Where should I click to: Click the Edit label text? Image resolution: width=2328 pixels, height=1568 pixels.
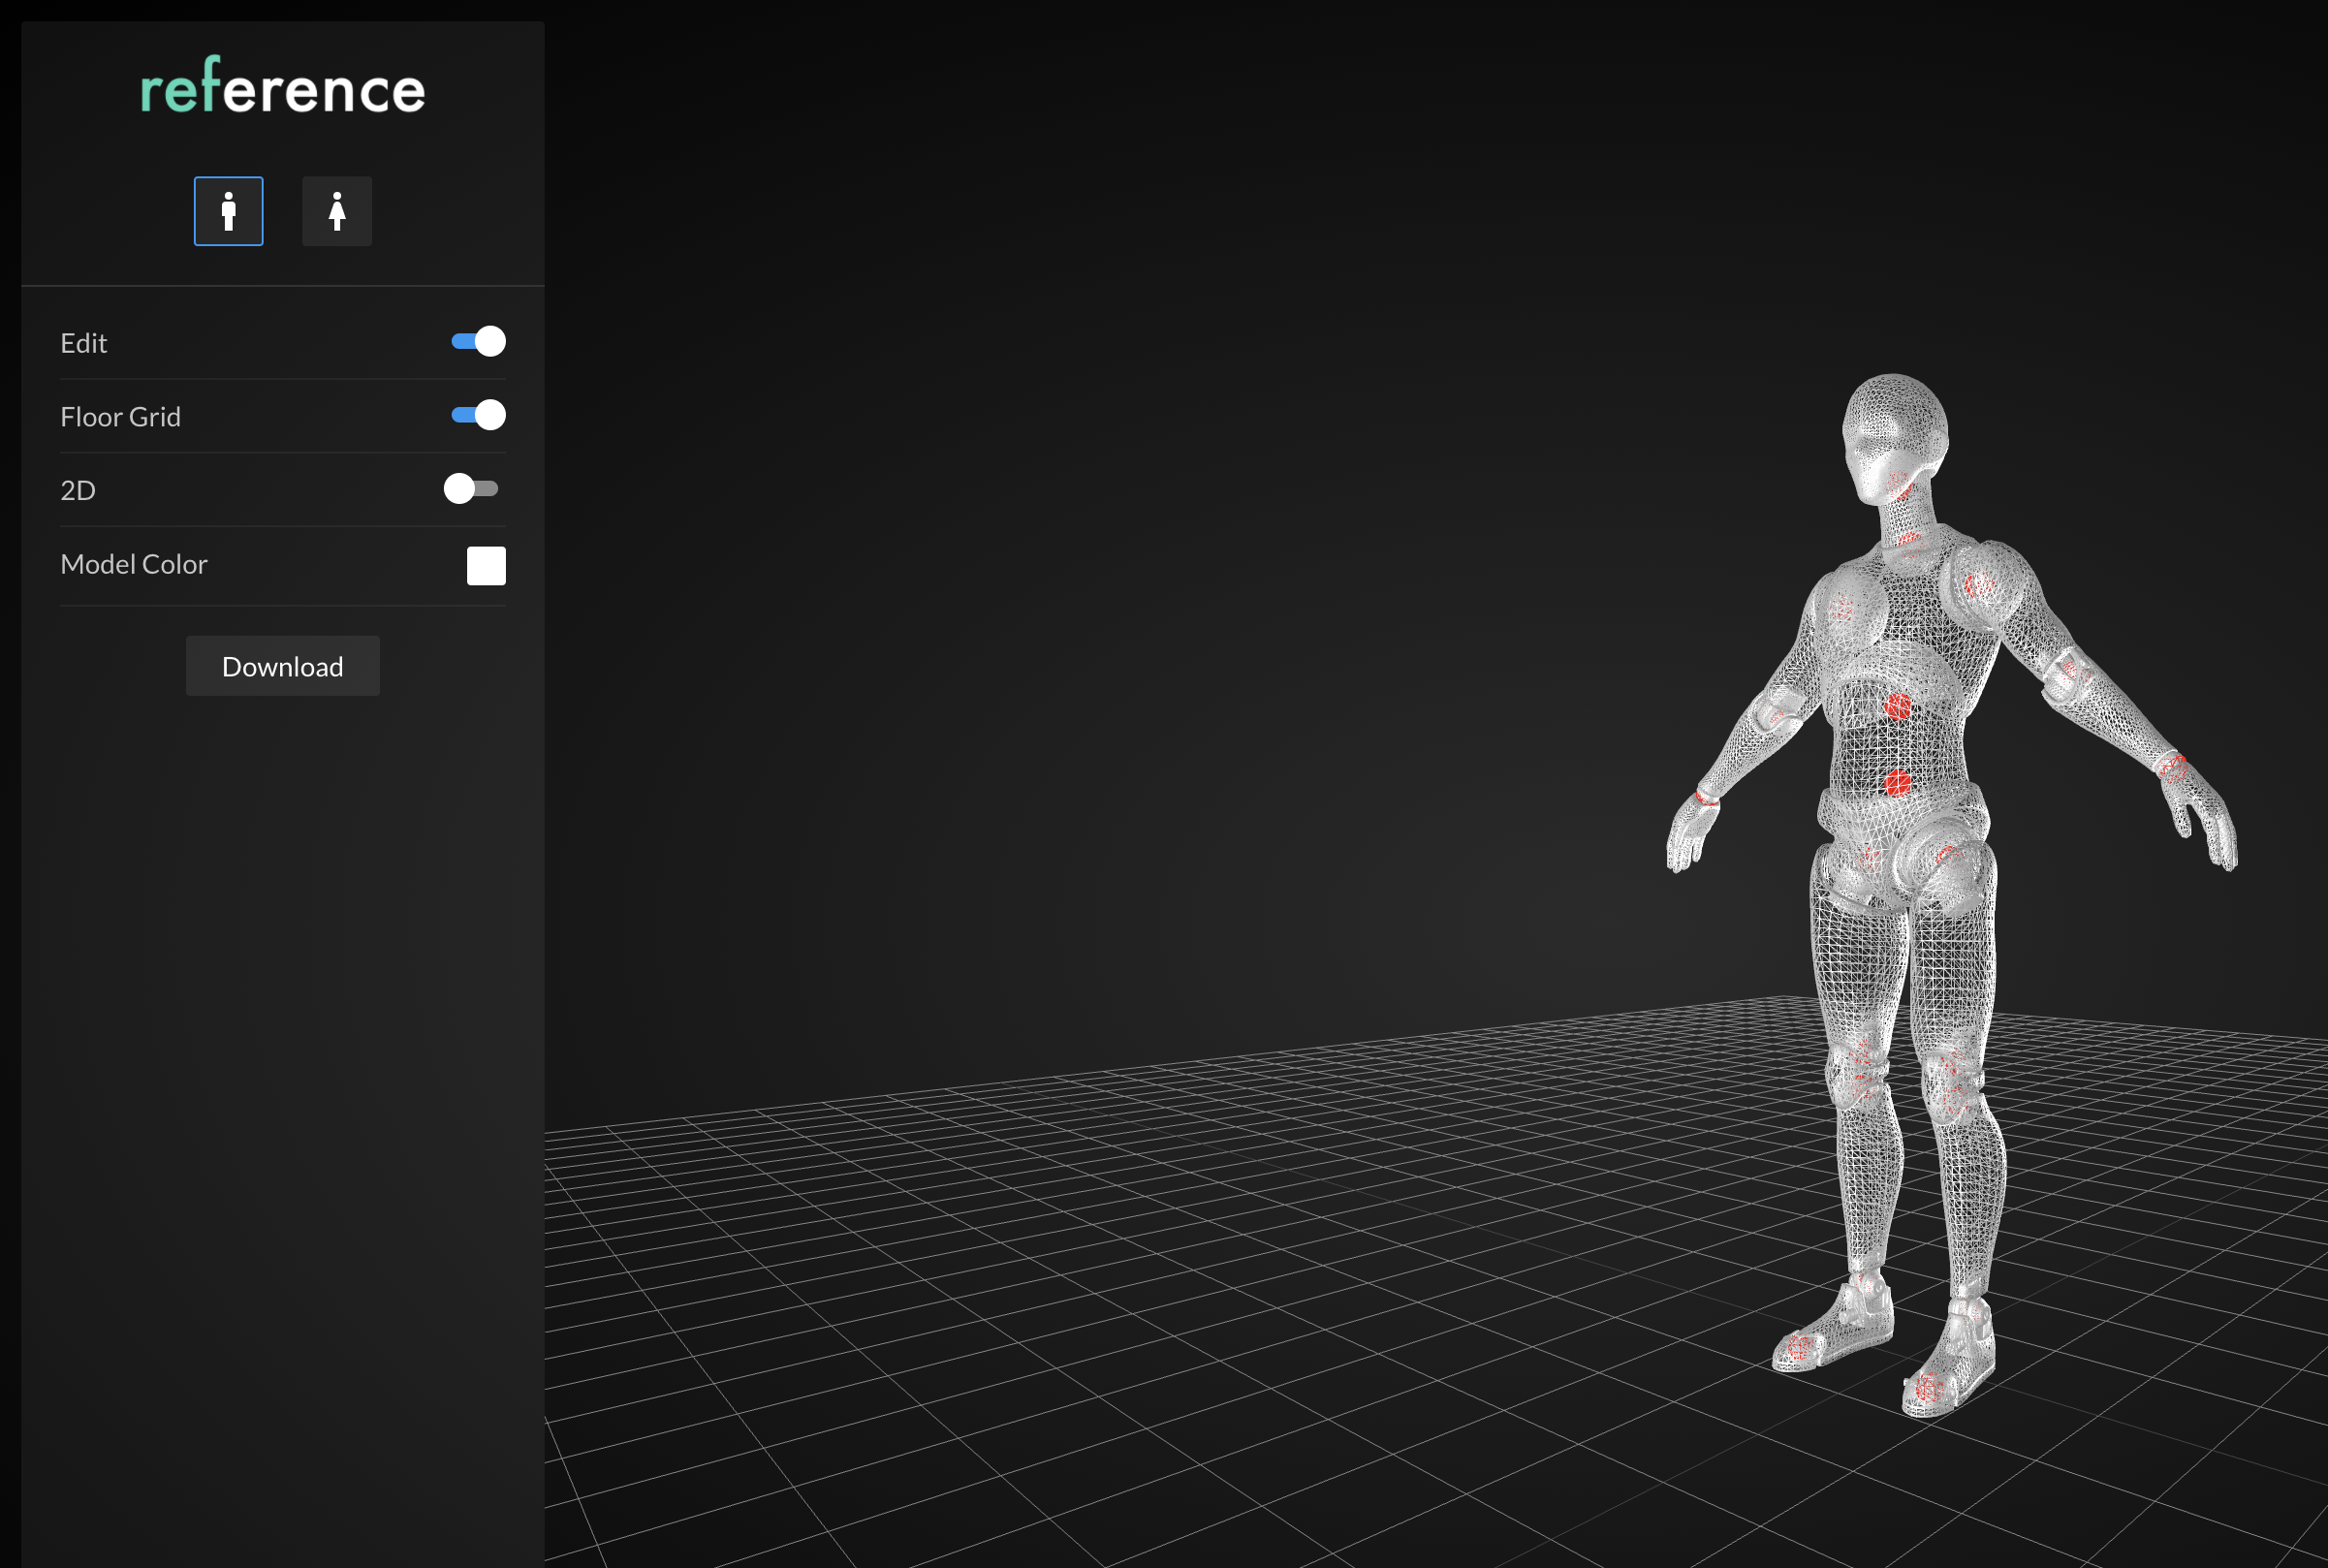(x=83, y=343)
